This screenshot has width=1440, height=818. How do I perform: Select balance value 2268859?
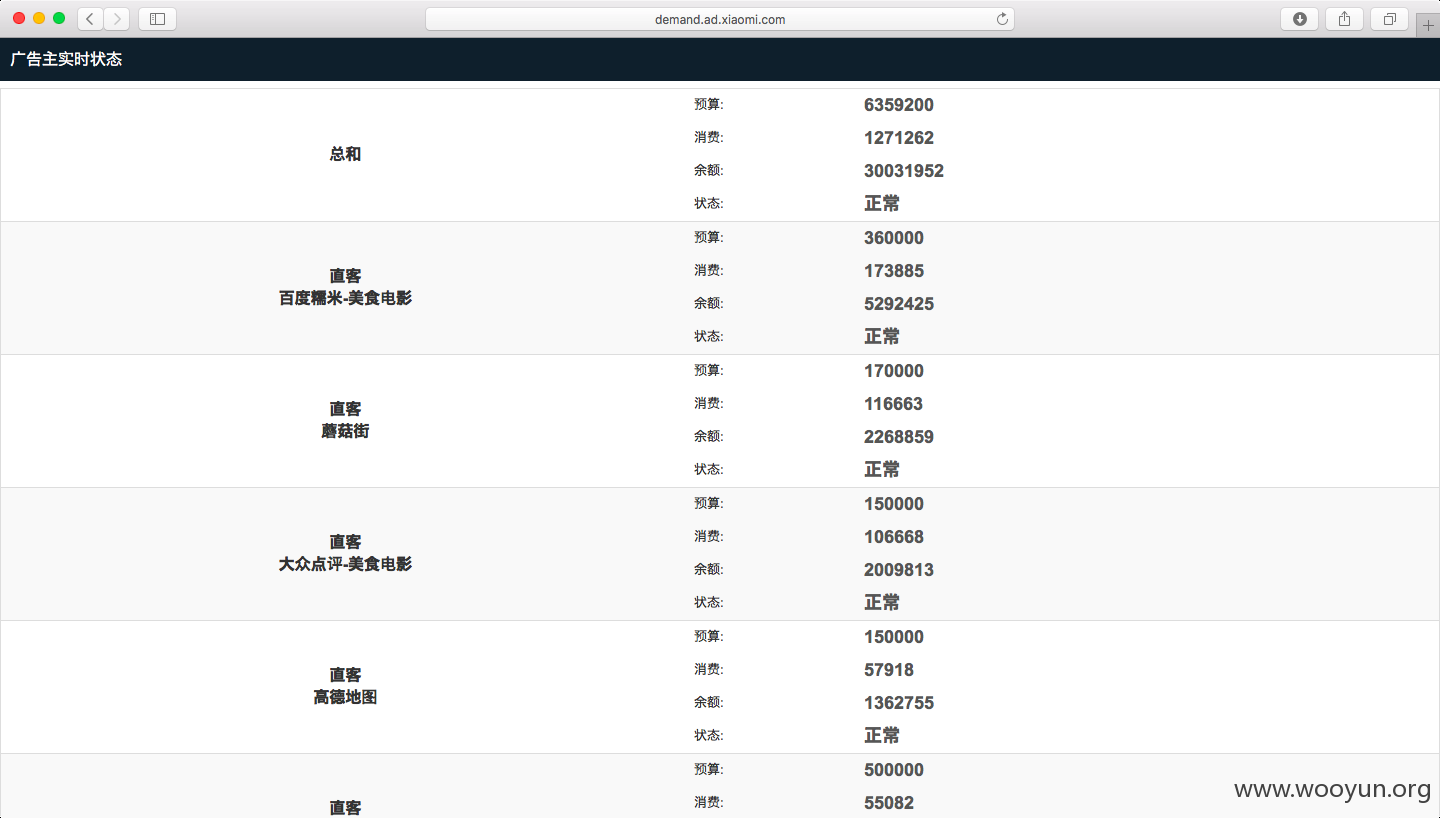point(899,437)
